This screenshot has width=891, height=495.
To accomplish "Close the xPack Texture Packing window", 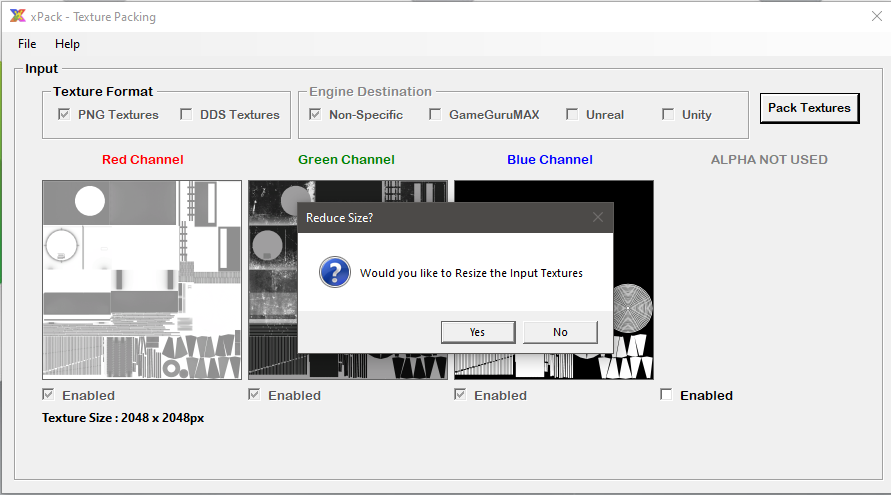I will 877,16.
